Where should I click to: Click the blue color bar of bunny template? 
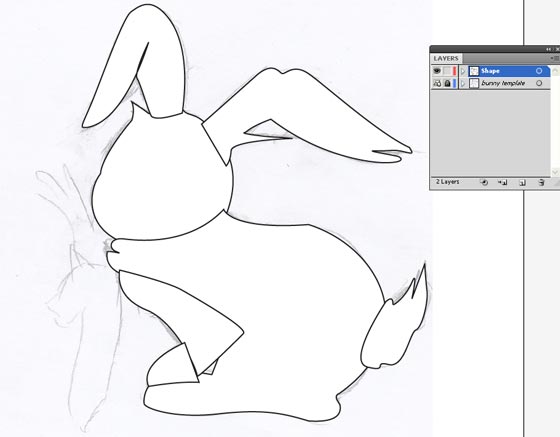point(455,83)
